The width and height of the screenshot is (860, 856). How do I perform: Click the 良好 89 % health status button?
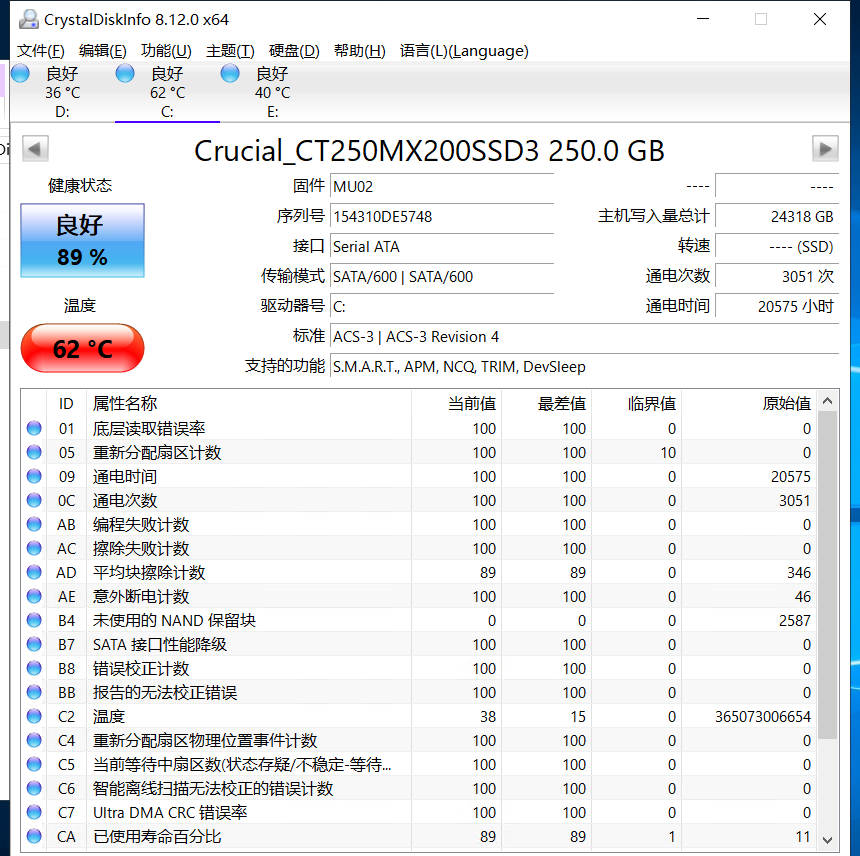[82, 241]
